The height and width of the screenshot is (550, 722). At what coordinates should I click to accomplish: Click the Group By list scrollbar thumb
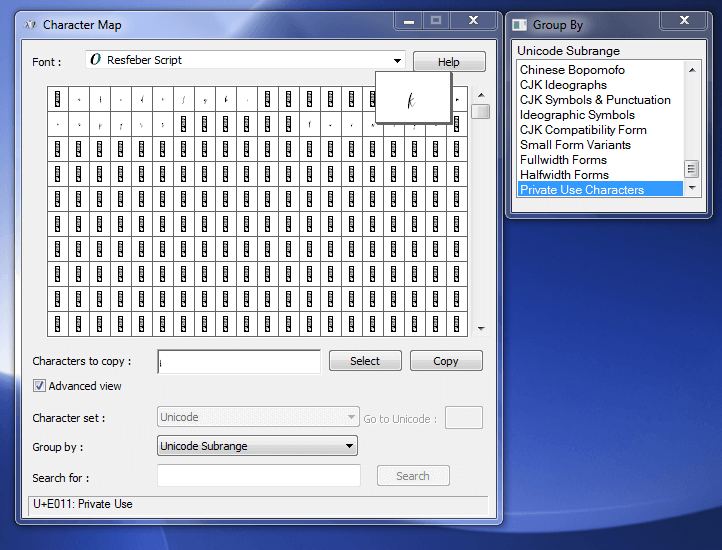click(691, 169)
